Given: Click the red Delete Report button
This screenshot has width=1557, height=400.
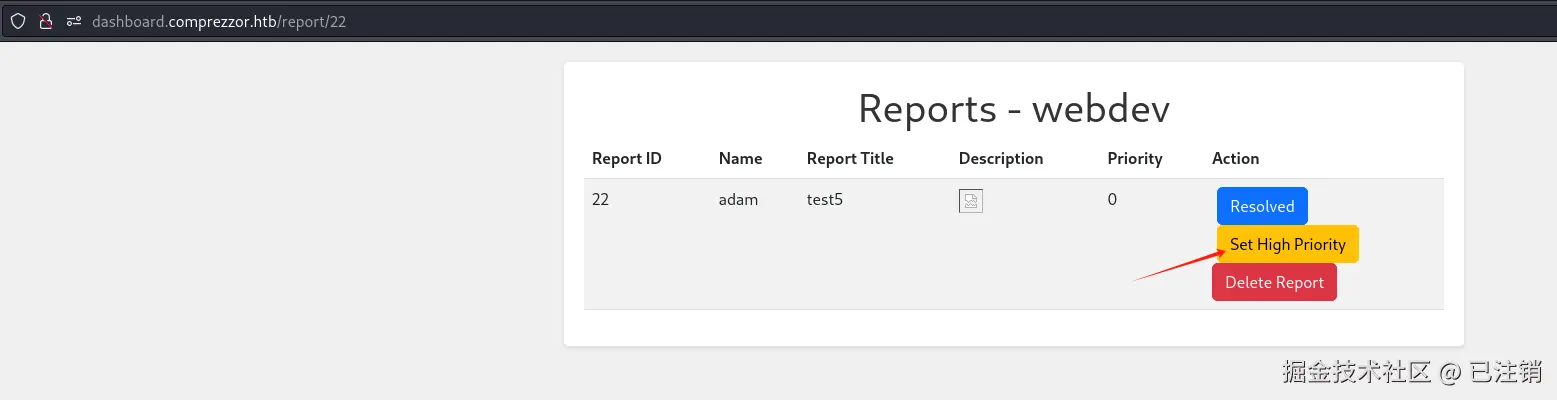Looking at the screenshot, I should 1274,282.
